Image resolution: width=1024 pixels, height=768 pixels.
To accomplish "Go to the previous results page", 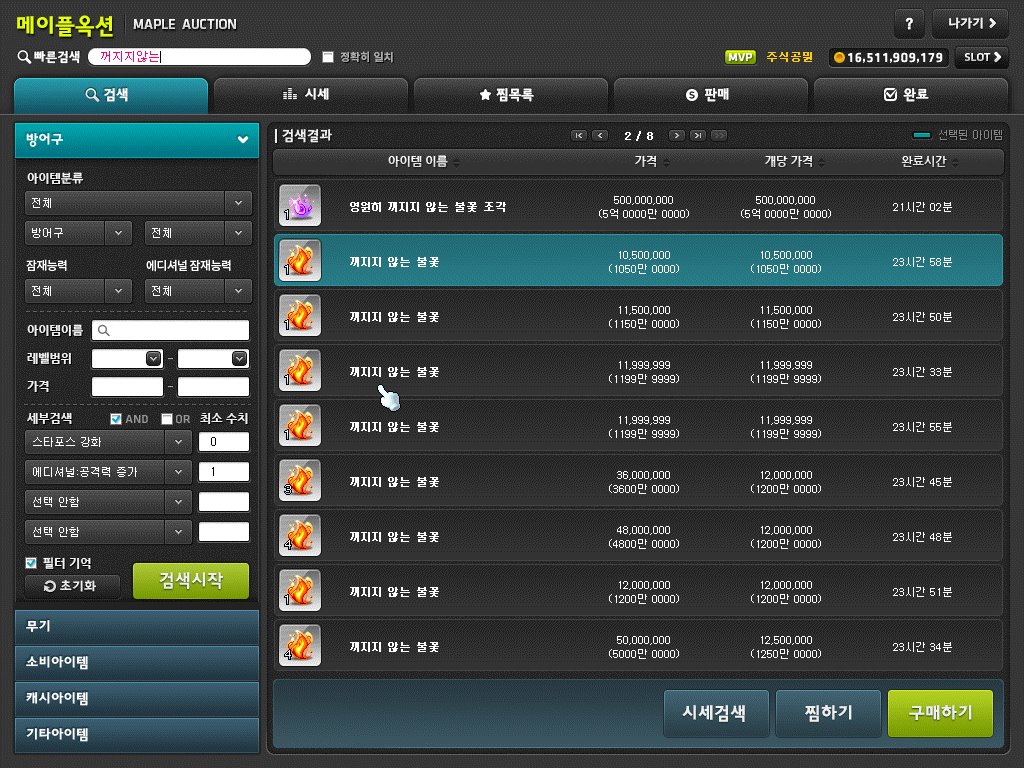I will [600, 135].
